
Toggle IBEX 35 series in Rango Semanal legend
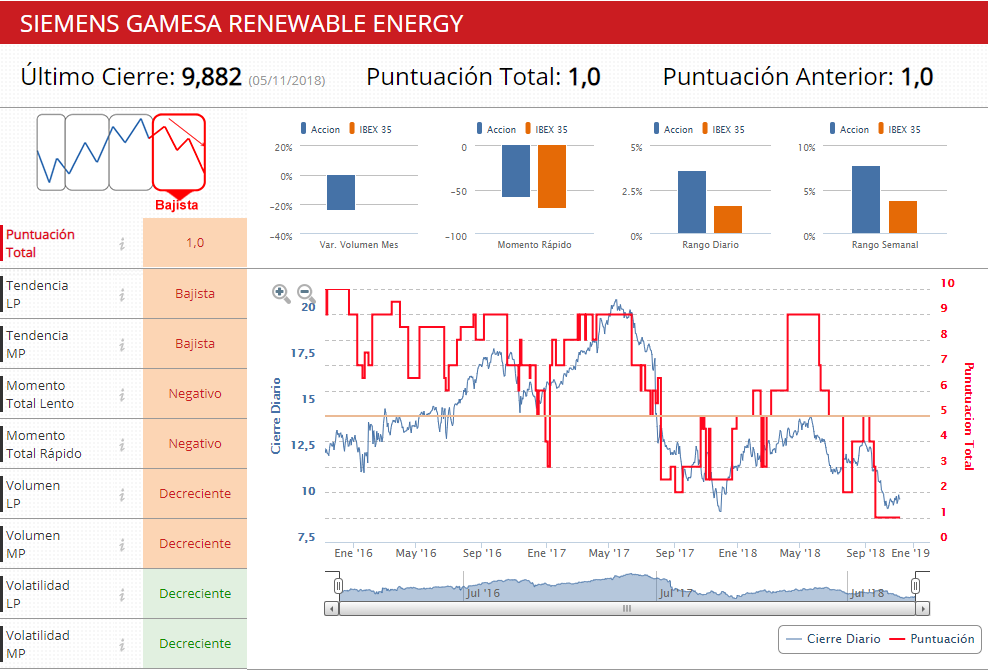[x=899, y=129]
